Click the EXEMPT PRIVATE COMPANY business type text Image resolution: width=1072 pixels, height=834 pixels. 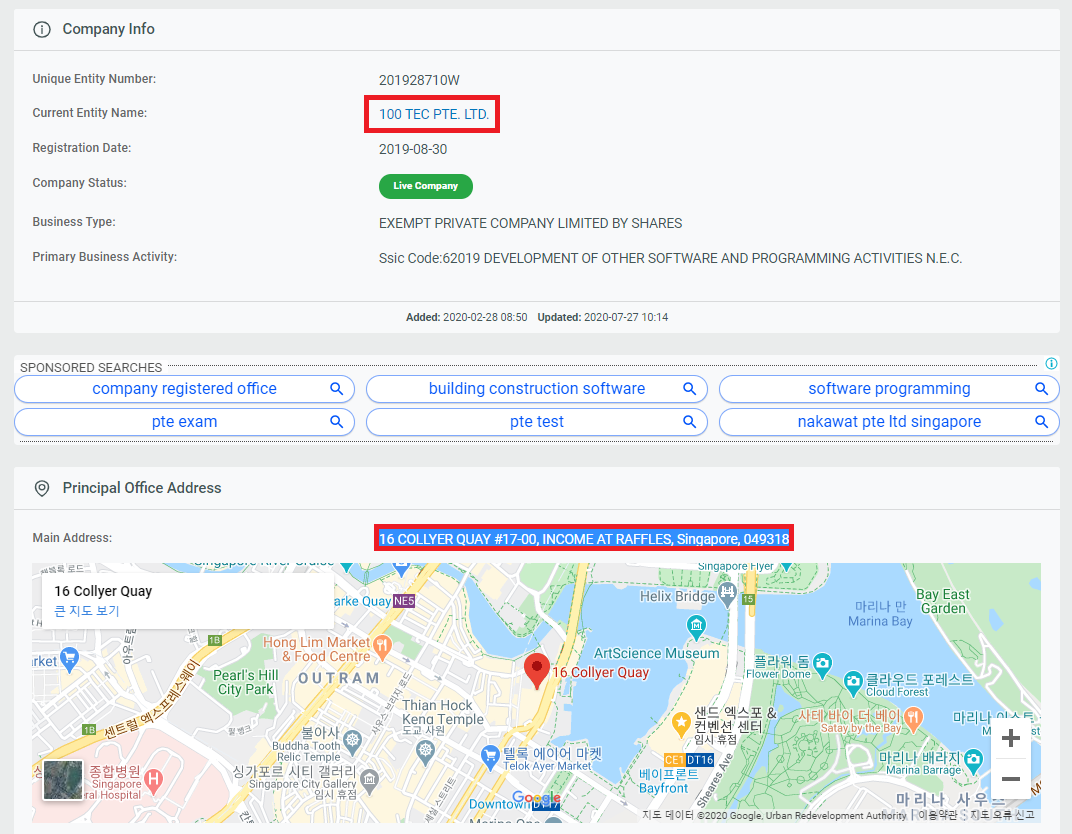531,224
